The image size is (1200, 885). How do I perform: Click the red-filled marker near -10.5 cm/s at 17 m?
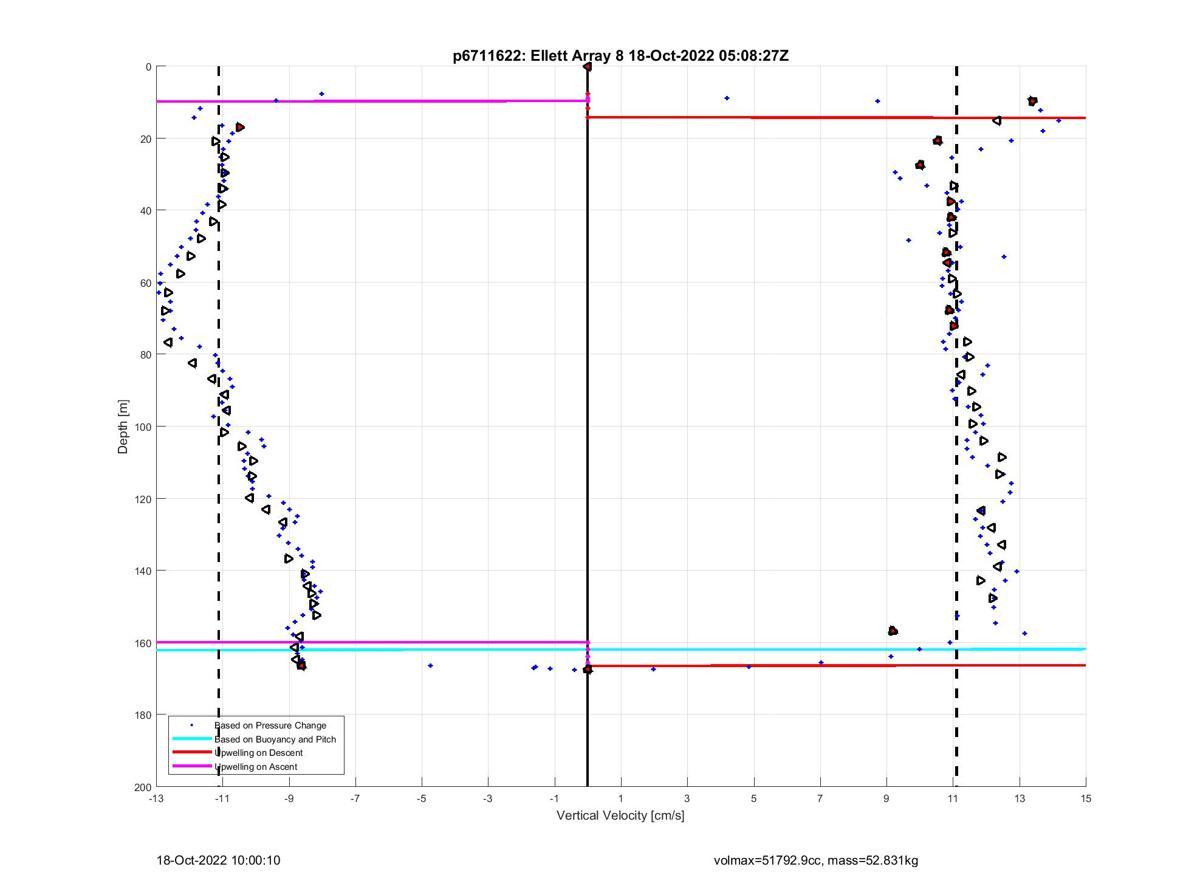tap(240, 127)
